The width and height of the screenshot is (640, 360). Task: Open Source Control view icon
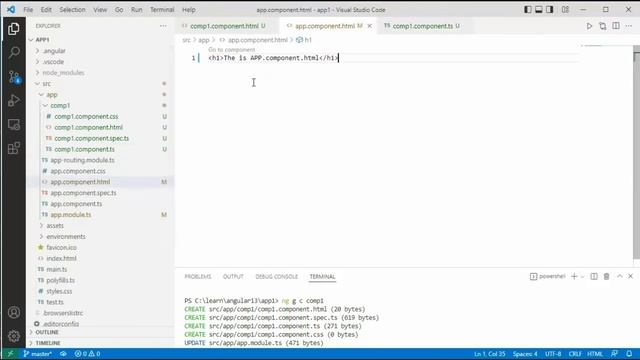(x=13, y=76)
